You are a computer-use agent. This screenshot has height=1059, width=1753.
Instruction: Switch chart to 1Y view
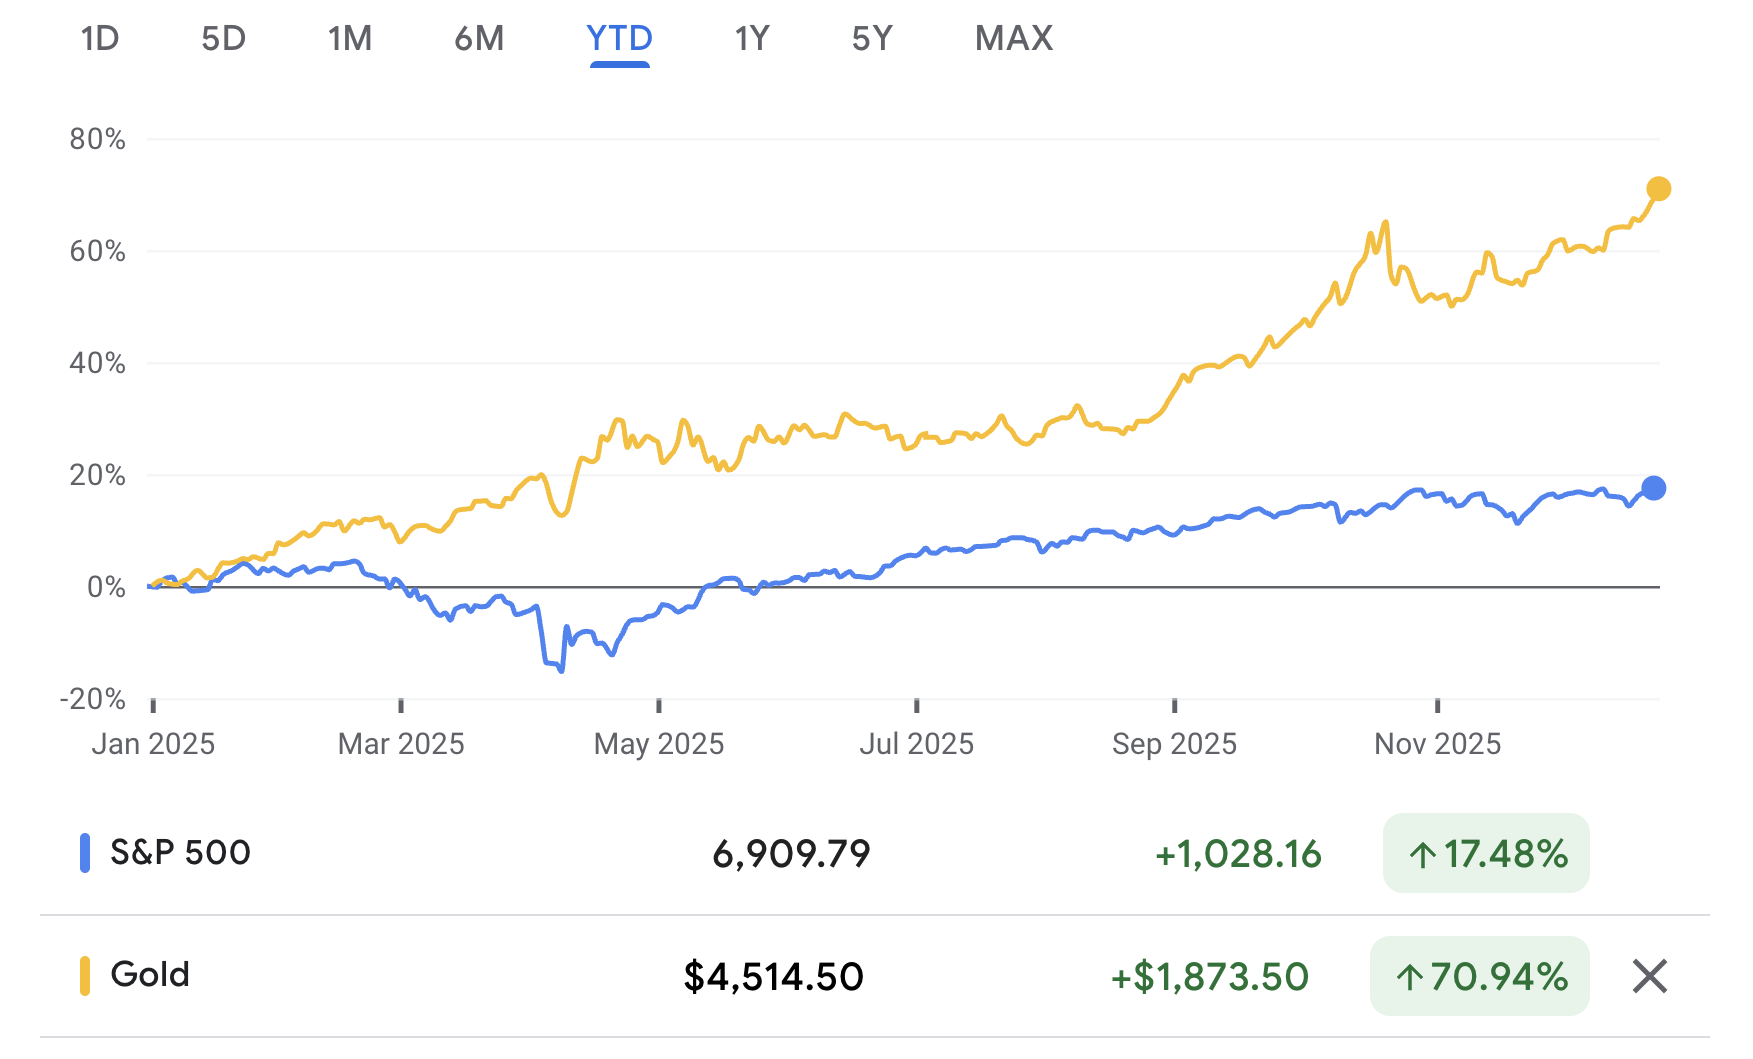[x=752, y=39]
